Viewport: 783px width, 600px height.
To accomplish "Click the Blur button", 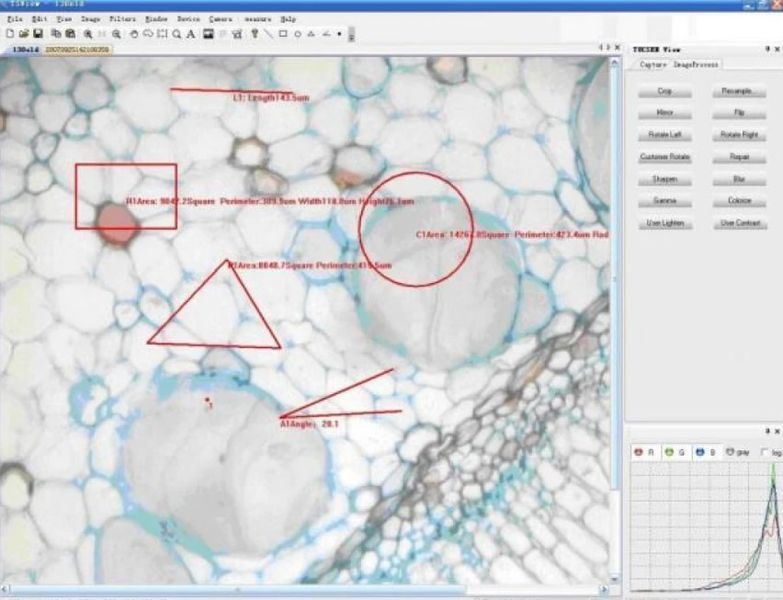I will click(x=739, y=179).
